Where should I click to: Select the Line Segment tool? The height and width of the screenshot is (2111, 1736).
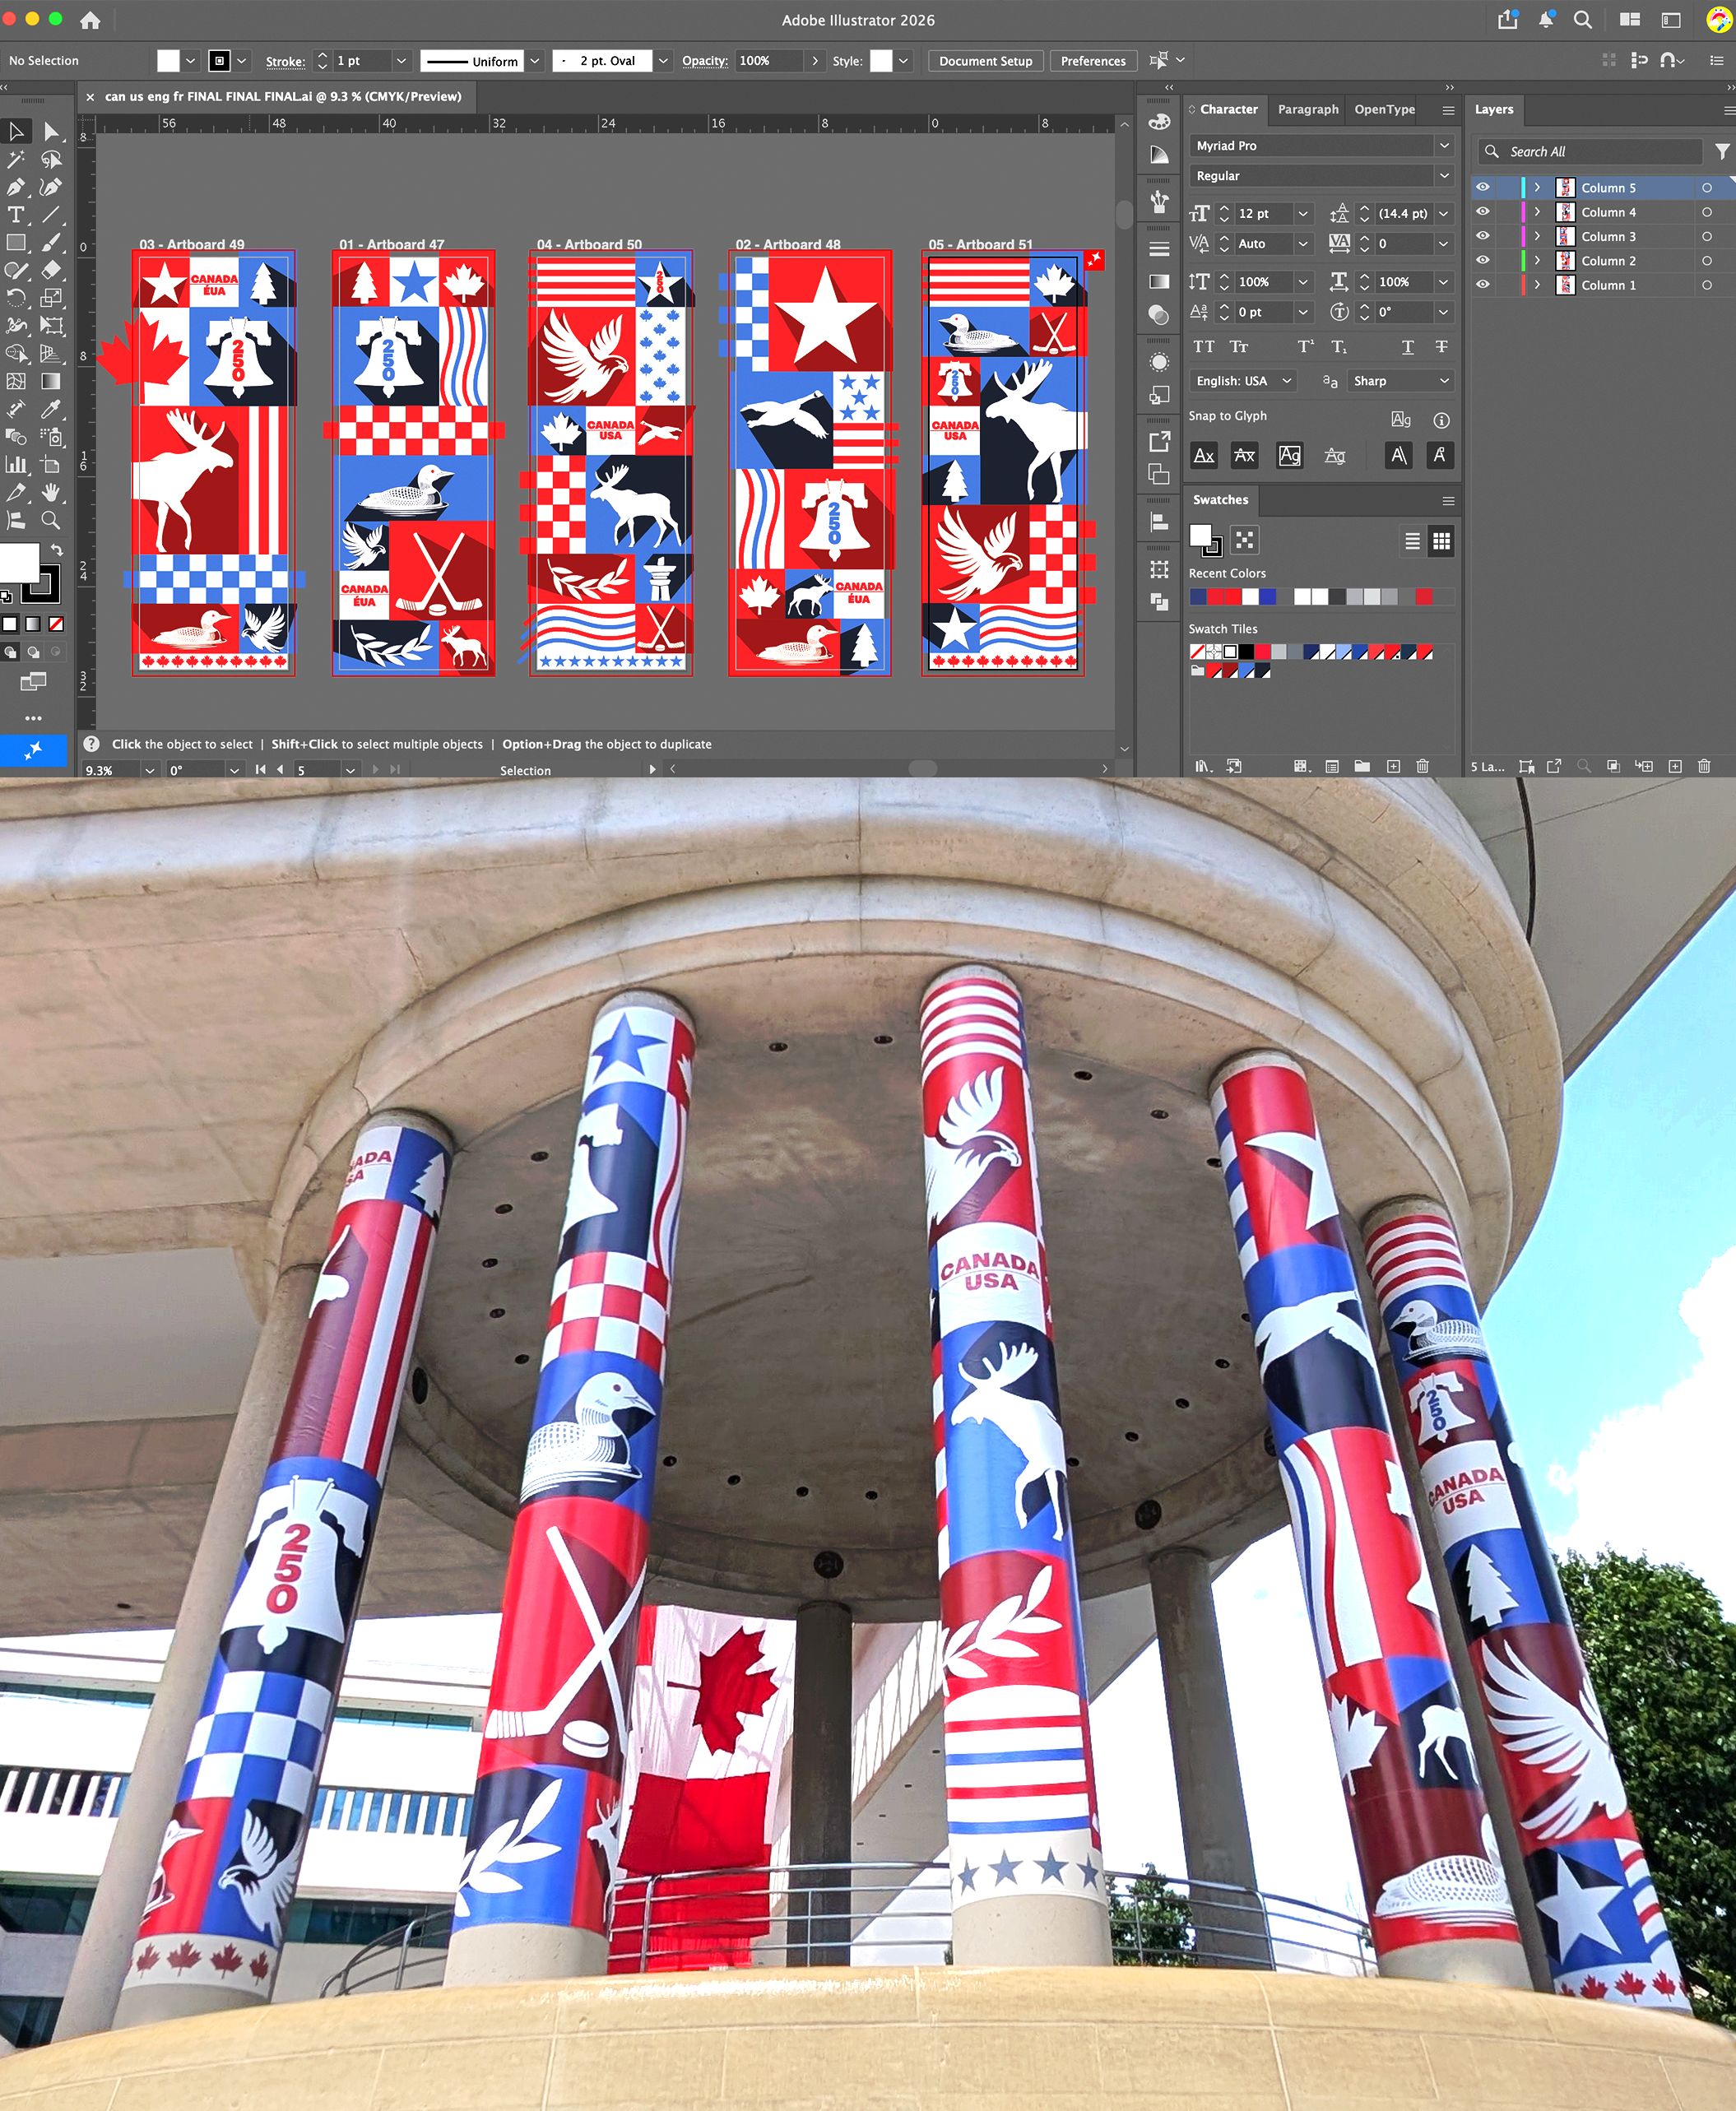pyautogui.click(x=52, y=215)
